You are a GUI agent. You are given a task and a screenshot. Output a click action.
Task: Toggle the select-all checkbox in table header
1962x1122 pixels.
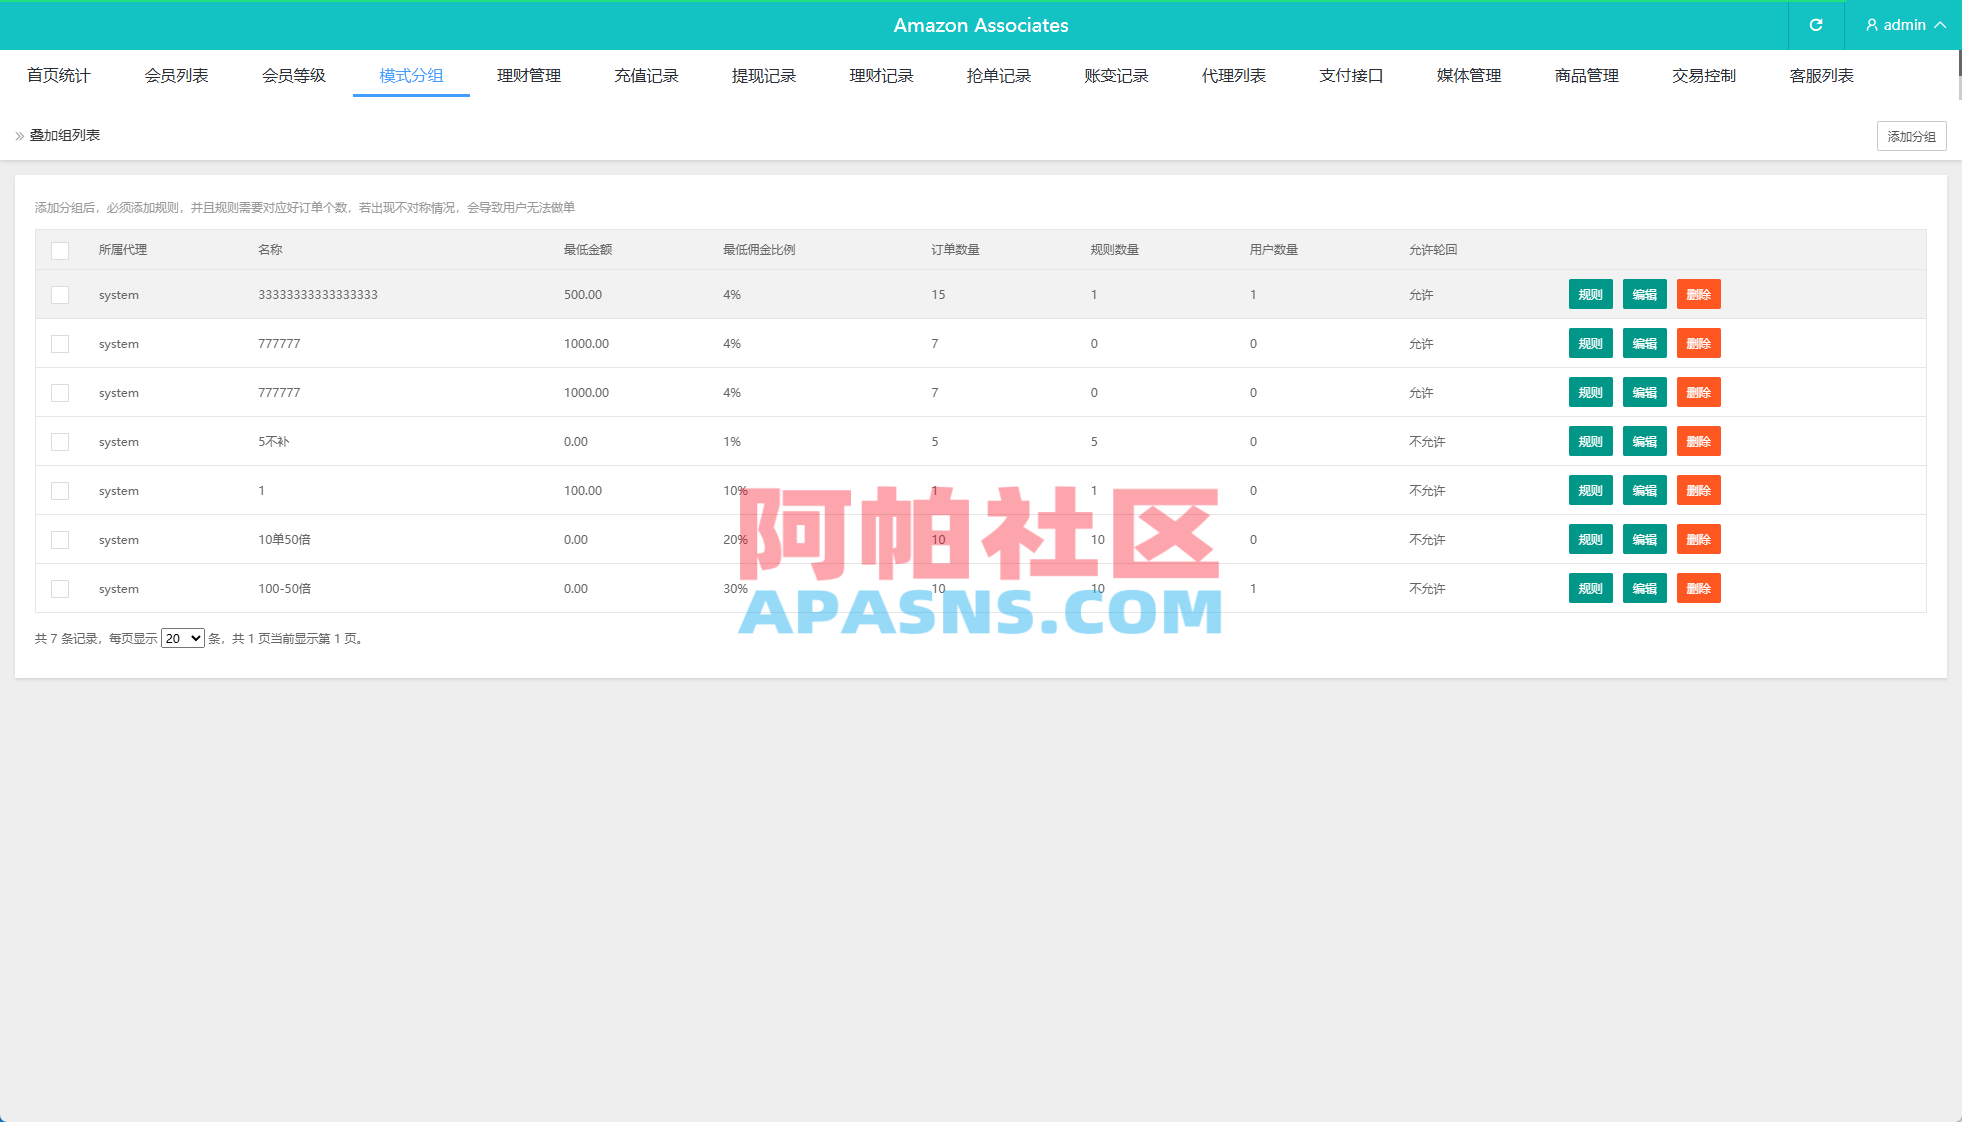(60, 250)
